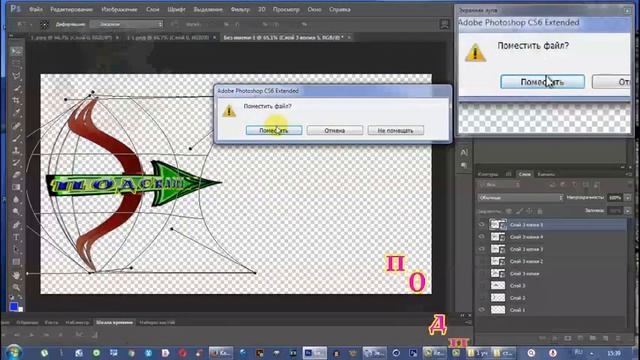Screen dimensions: 640x360
Task: Select the Pen tool
Action: click(x=16, y=225)
